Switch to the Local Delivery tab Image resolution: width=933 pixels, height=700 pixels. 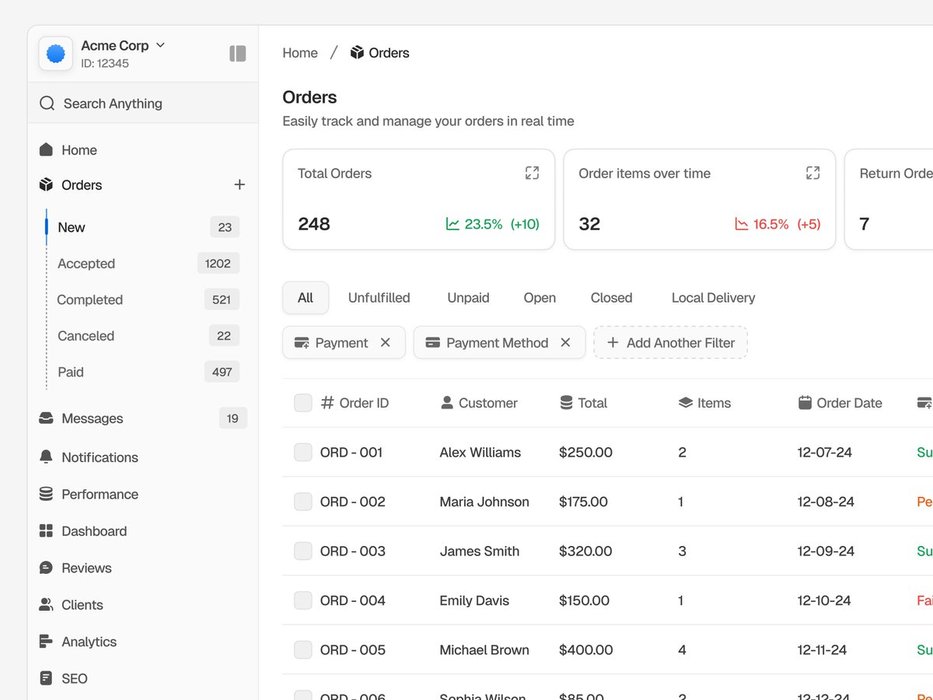713,298
